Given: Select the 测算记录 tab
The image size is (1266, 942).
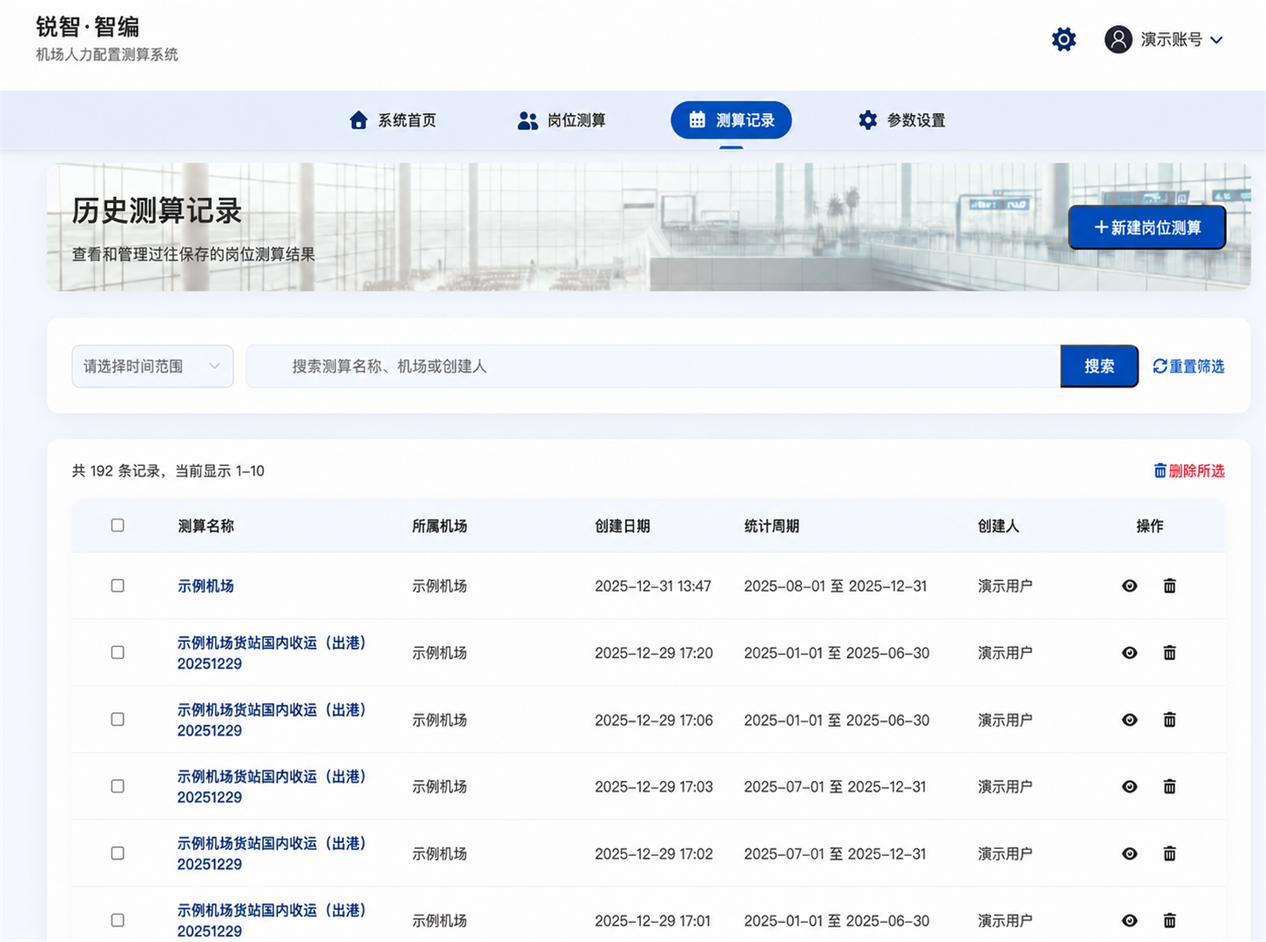Looking at the screenshot, I should point(731,120).
